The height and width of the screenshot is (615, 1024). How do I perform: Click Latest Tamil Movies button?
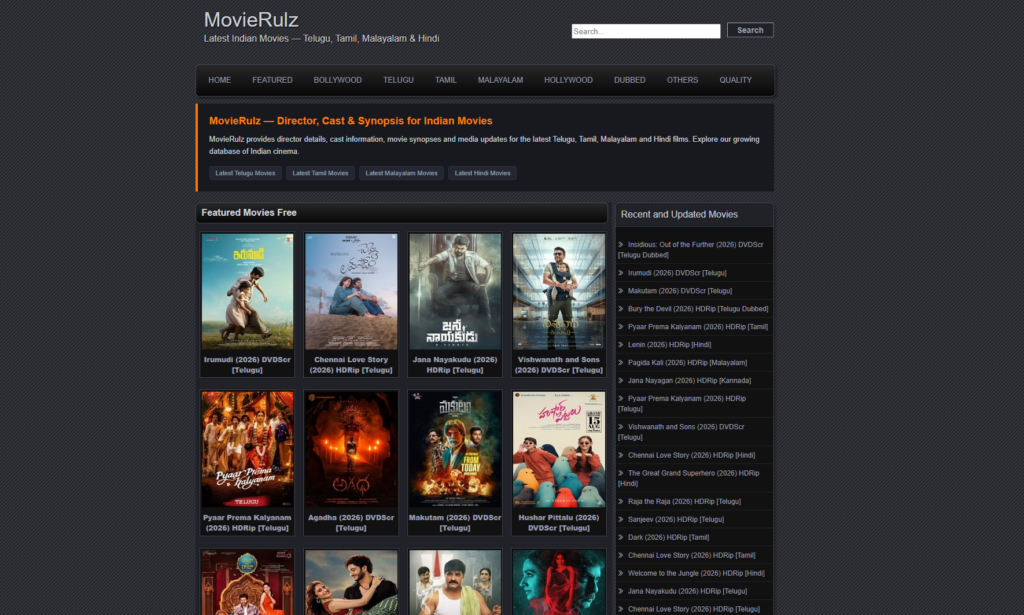tap(320, 173)
